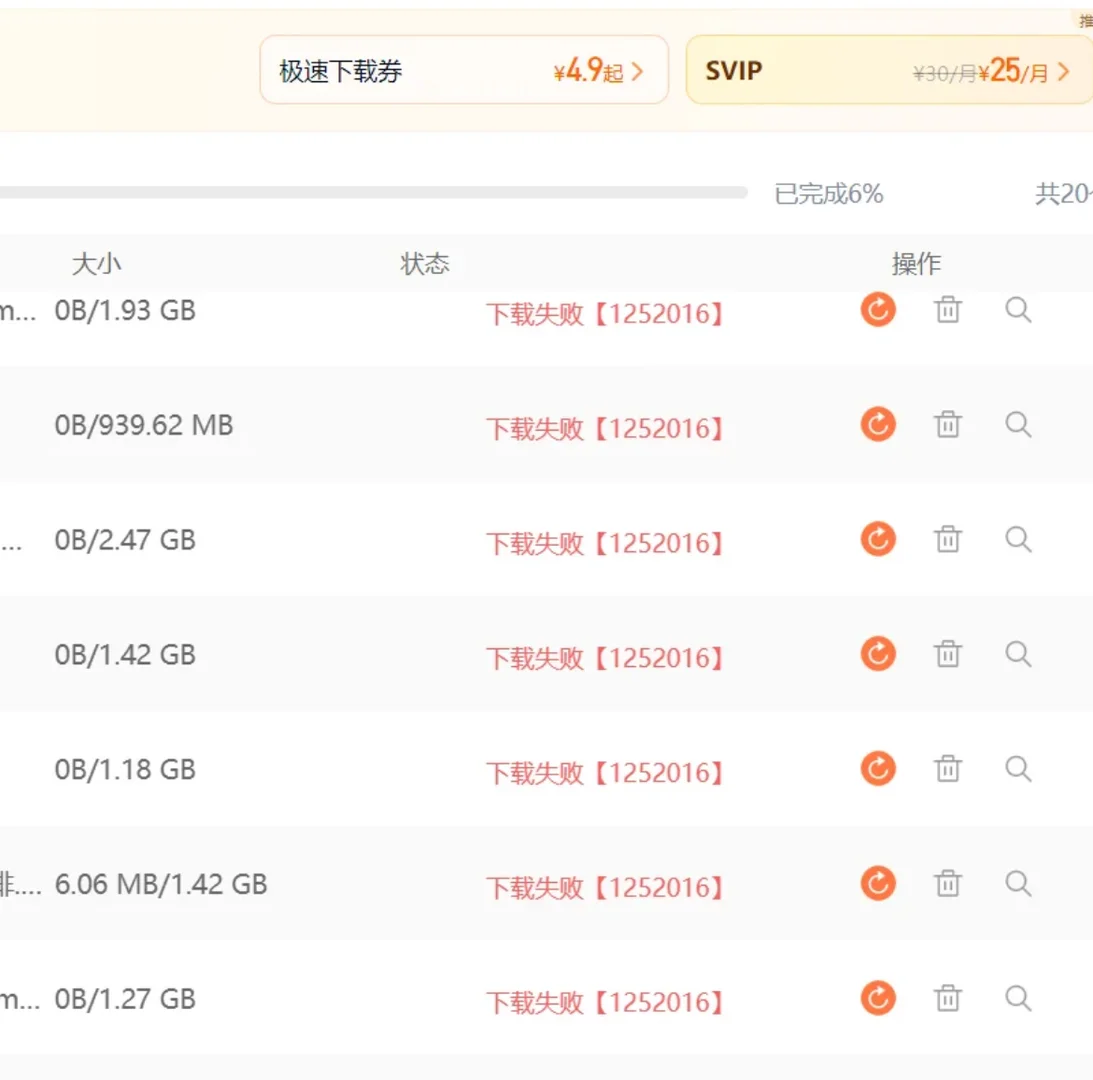
Task: Retry the failed 1.42 GB download
Action: click(877, 654)
